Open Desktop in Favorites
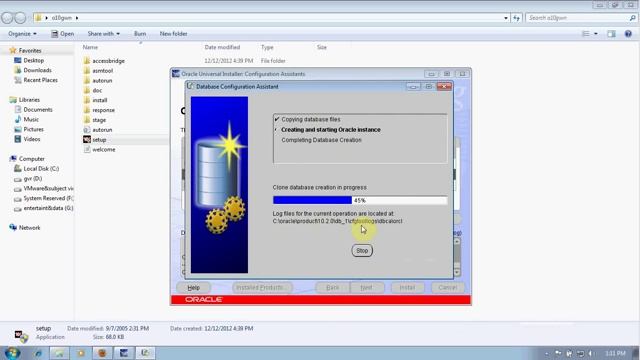 click(33, 60)
